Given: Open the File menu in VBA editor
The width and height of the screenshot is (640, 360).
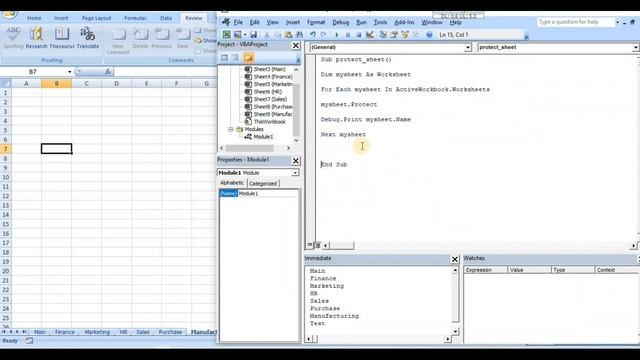Looking at the screenshot, I should click(238, 22).
